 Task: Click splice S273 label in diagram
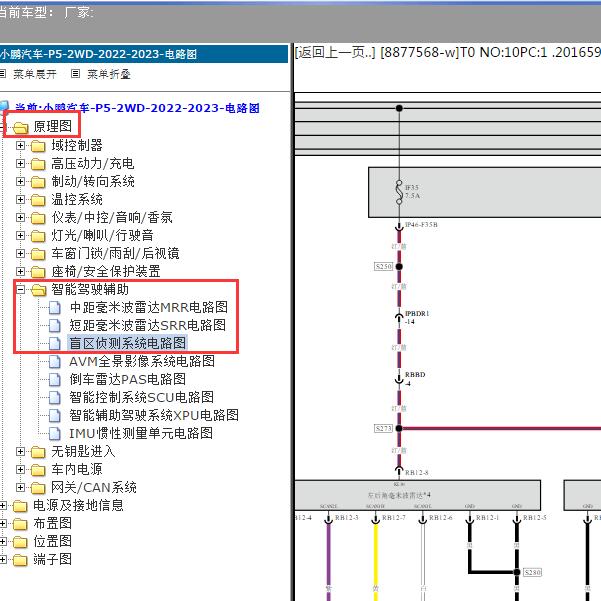click(383, 428)
